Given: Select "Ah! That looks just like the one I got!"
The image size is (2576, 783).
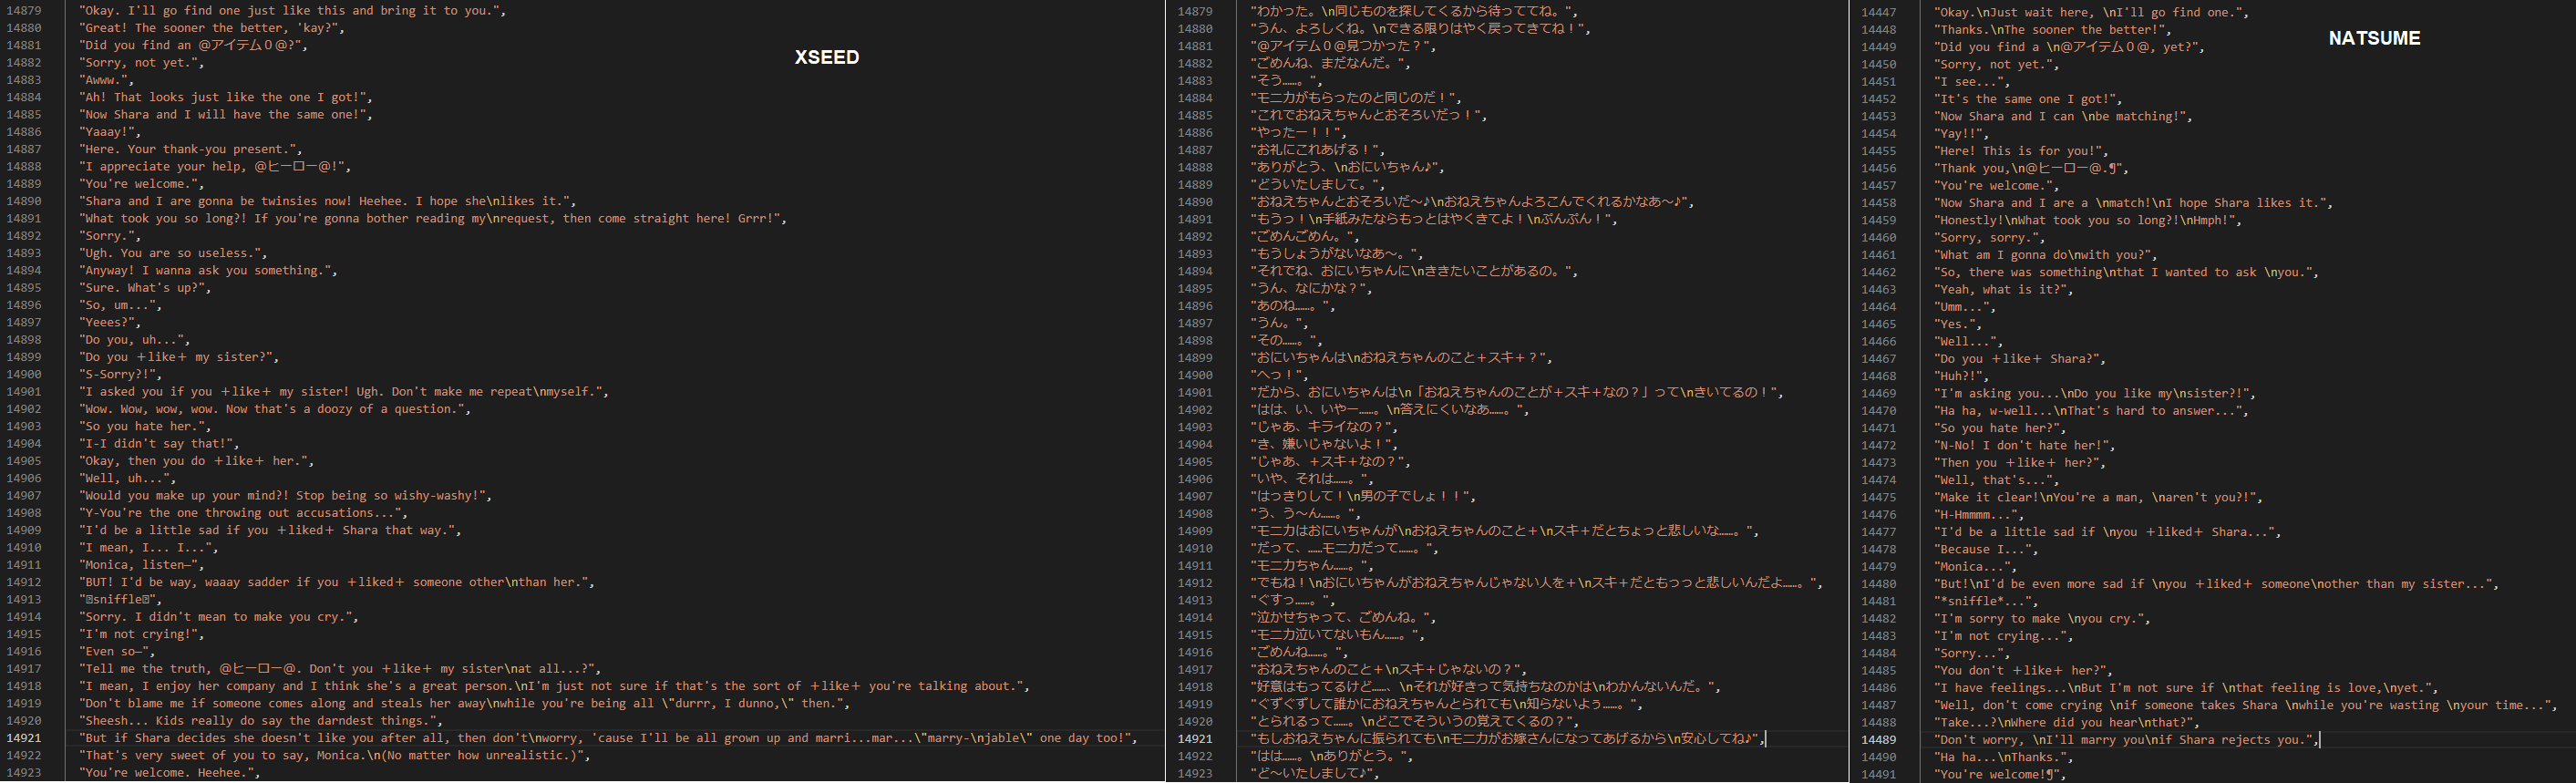Looking at the screenshot, I should (x=226, y=97).
